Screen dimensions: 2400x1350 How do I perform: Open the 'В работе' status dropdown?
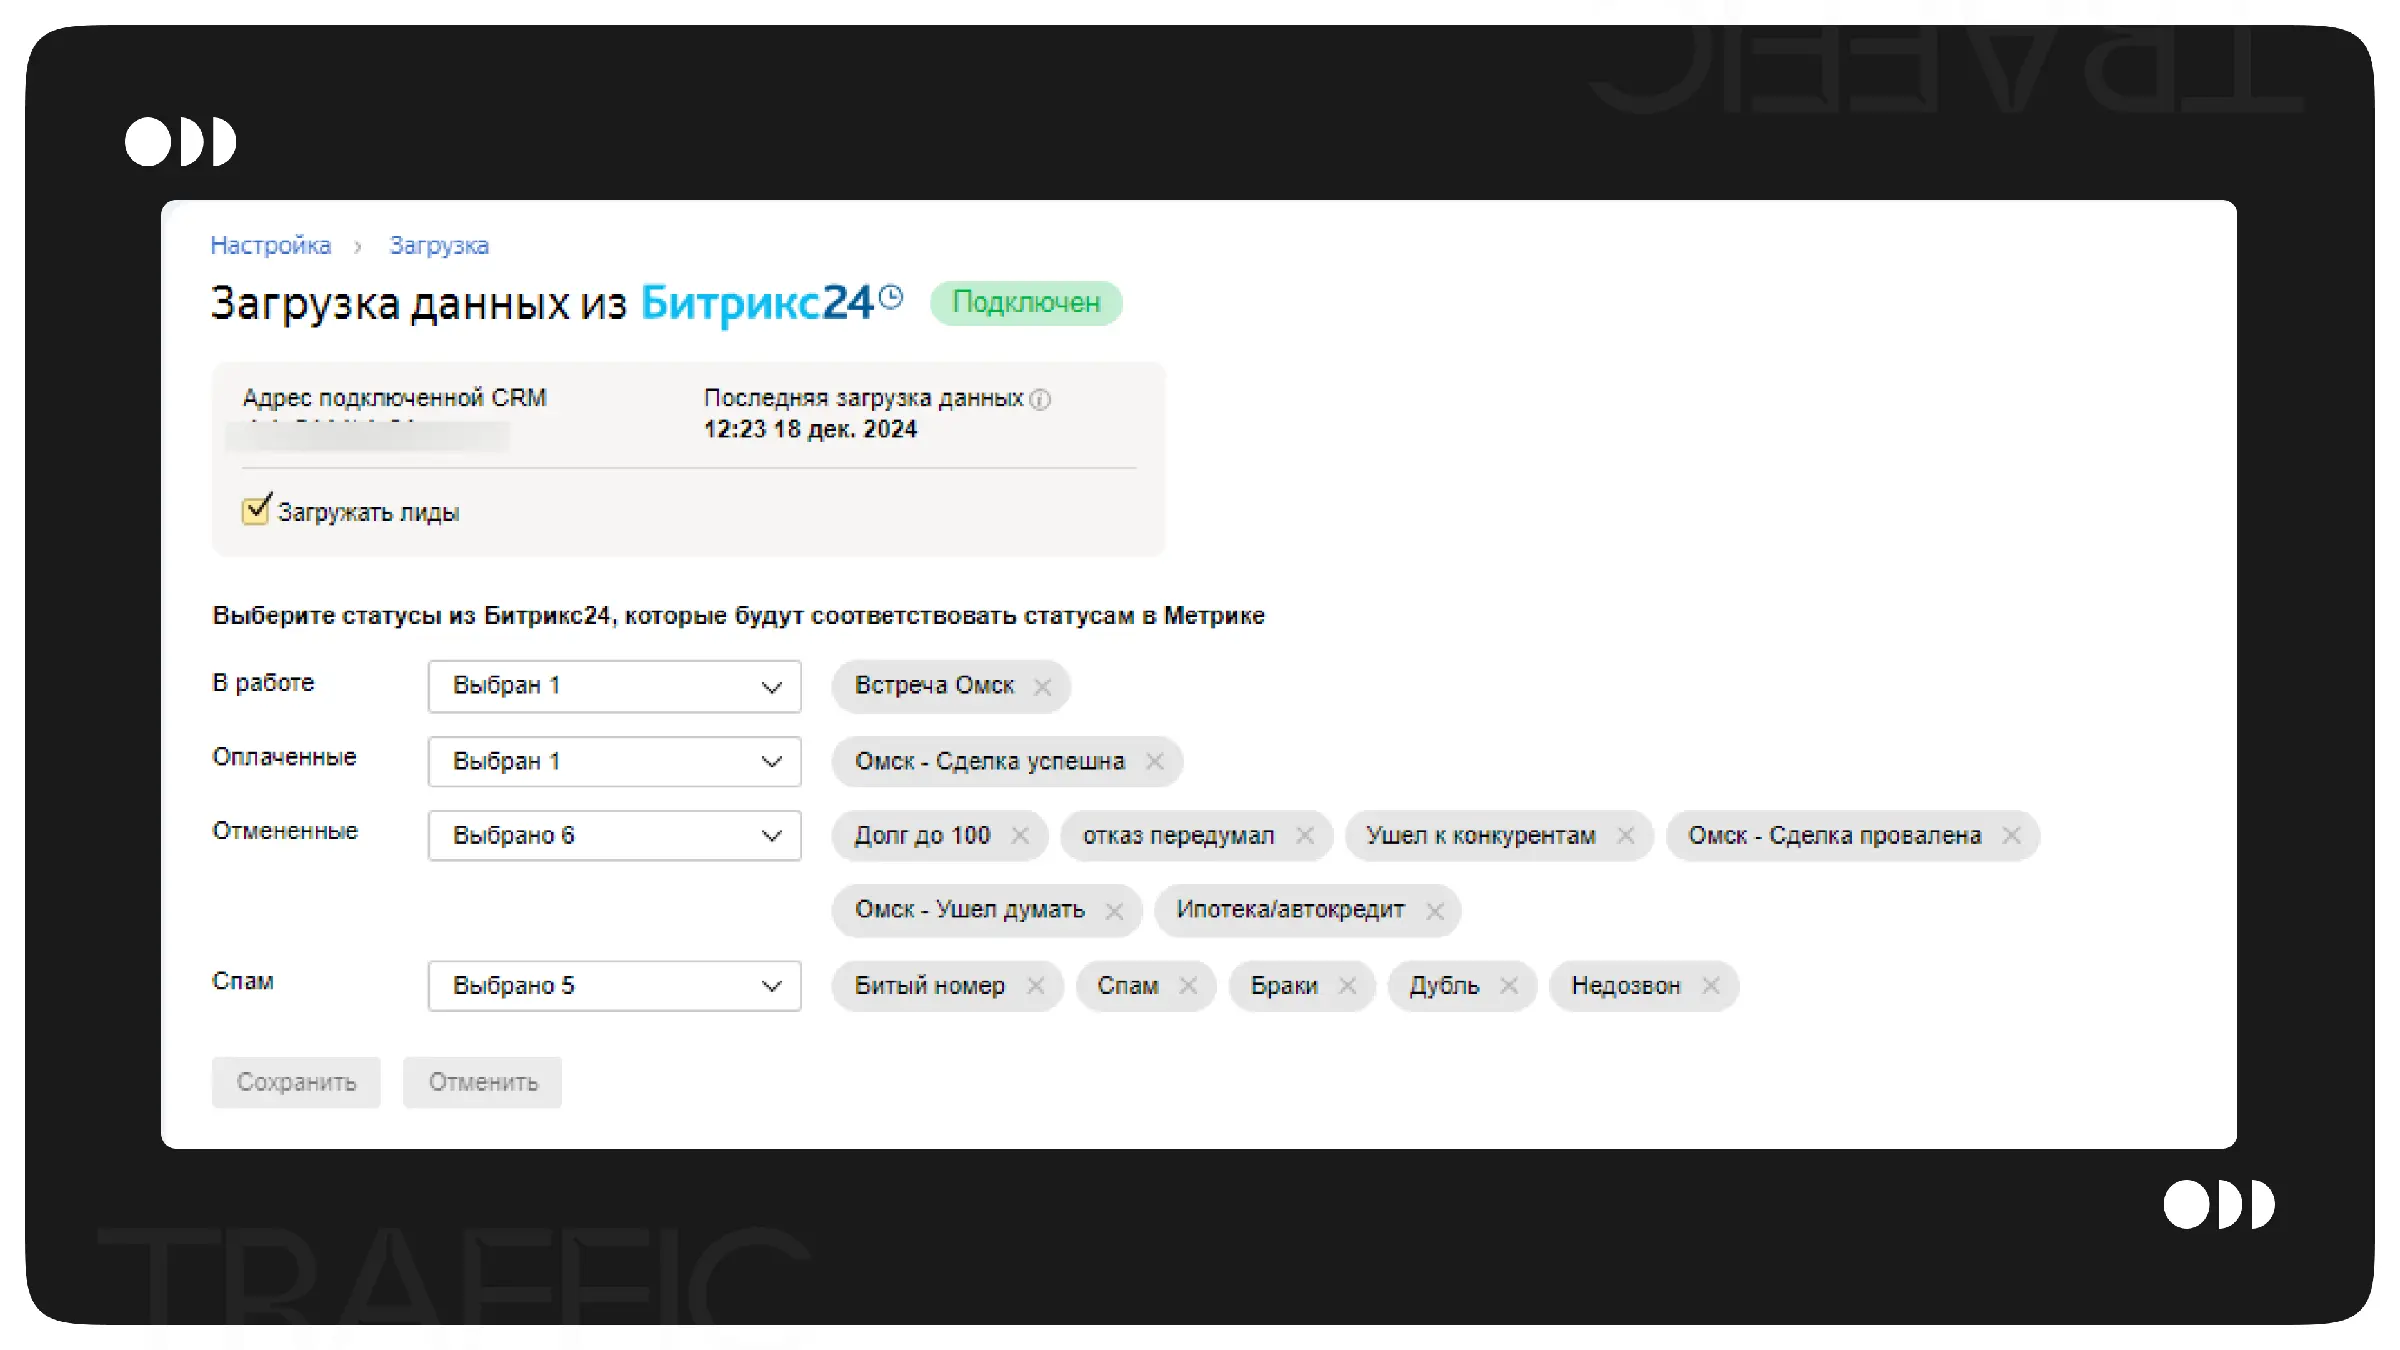614,686
